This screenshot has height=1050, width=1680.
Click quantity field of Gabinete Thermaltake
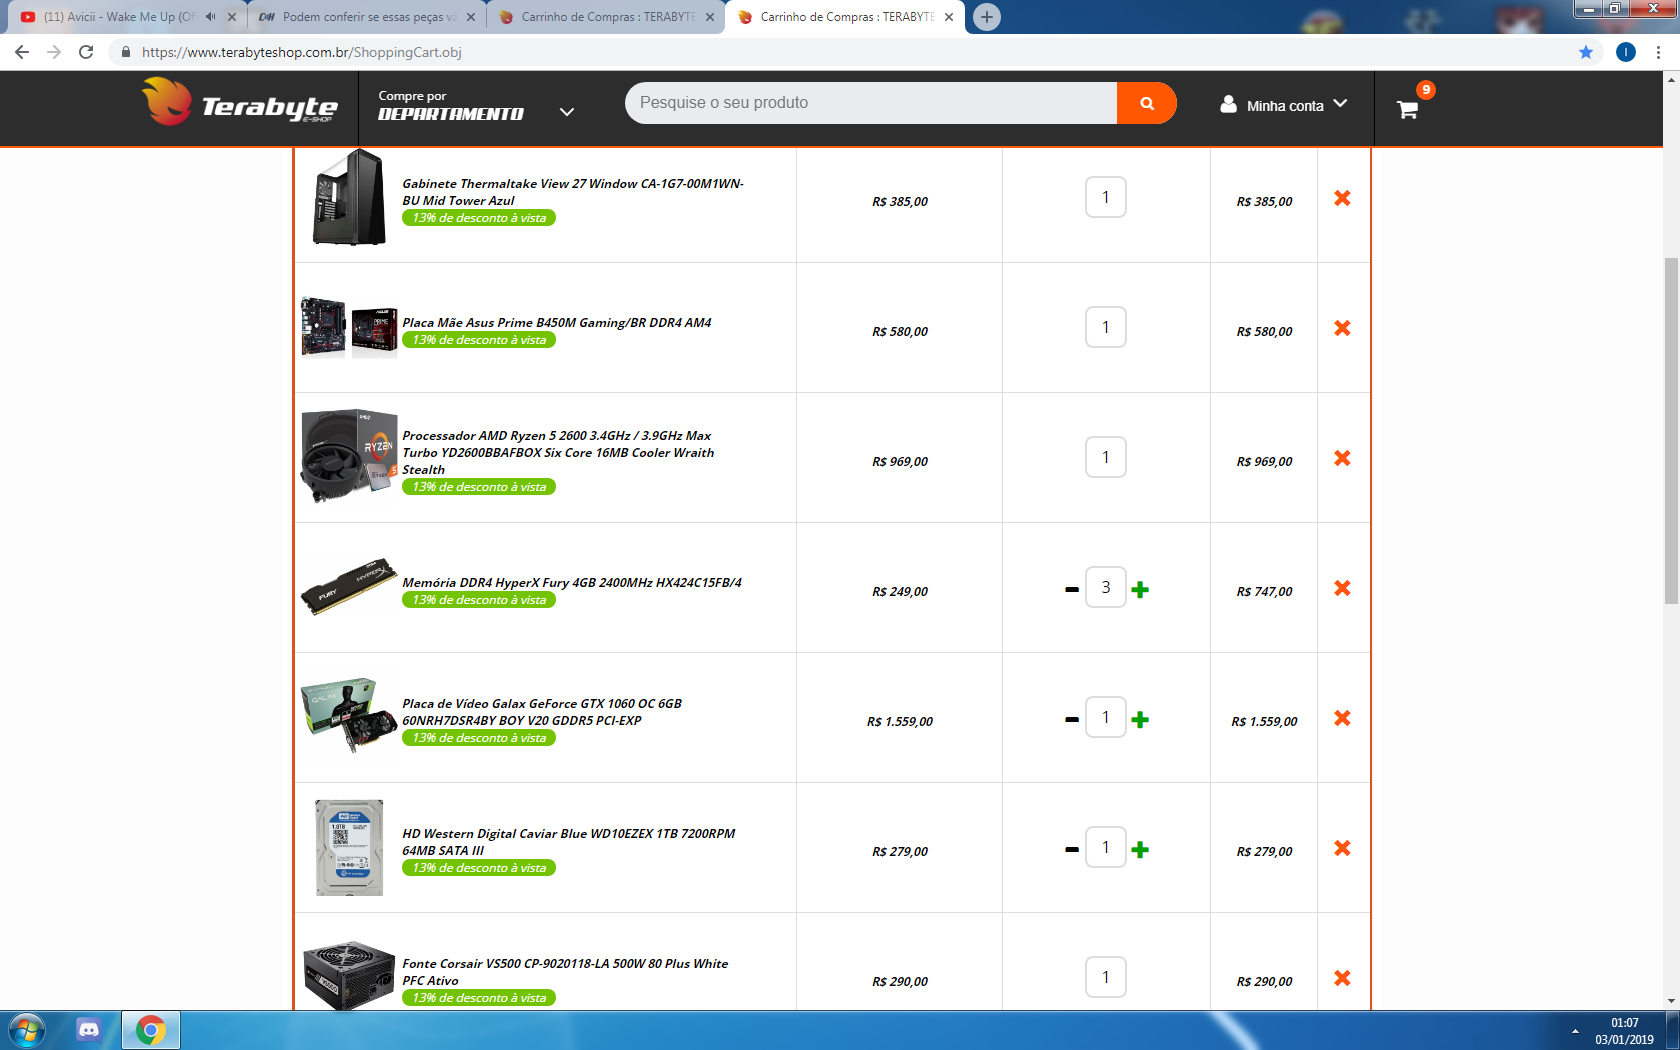pos(1106,197)
